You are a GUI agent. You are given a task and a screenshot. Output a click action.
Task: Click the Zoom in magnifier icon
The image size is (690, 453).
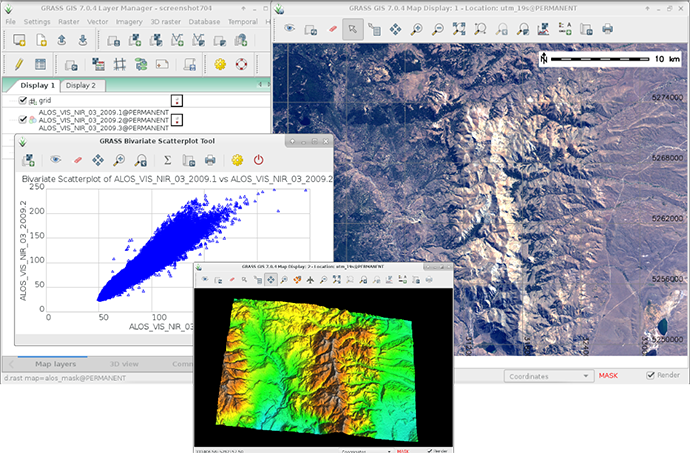pyautogui.click(x=418, y=30)
